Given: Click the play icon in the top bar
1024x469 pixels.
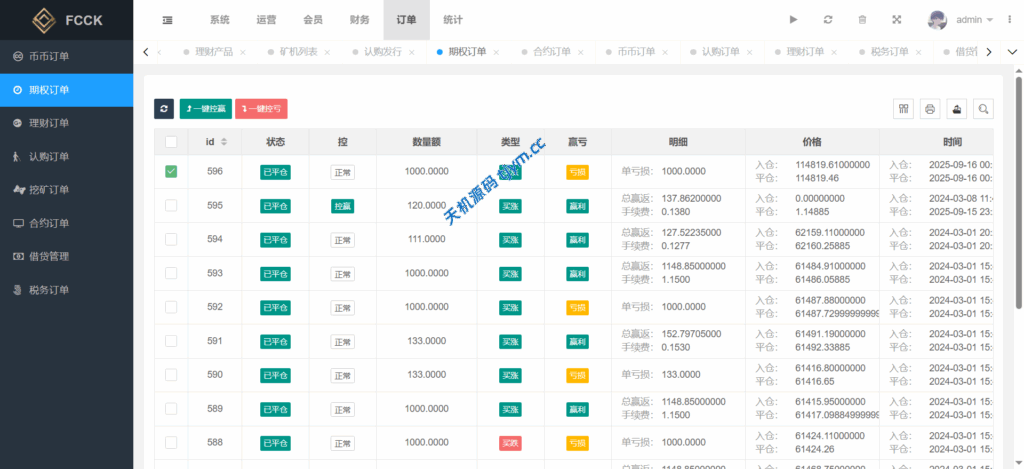Looking at the screenshot, I should tap(793, 20).
